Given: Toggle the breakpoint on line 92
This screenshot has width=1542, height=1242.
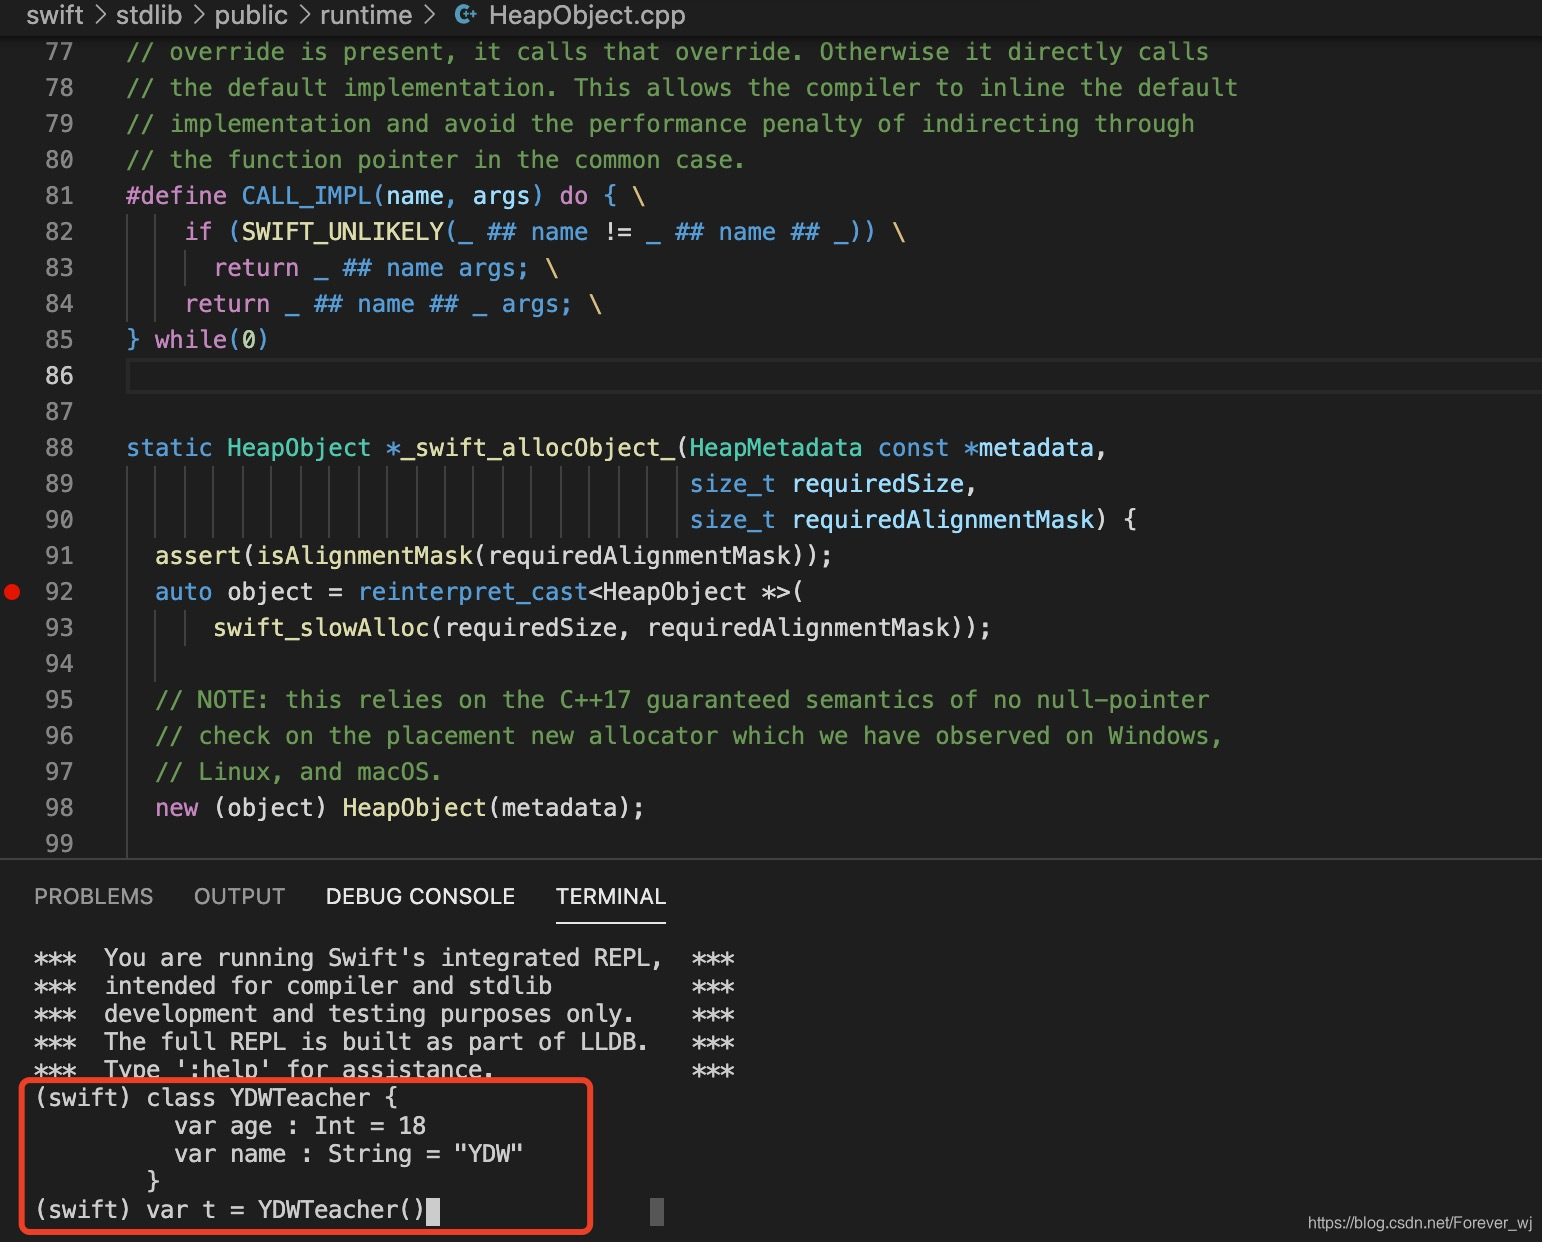Looking at the screenshot, I should 12,592.
